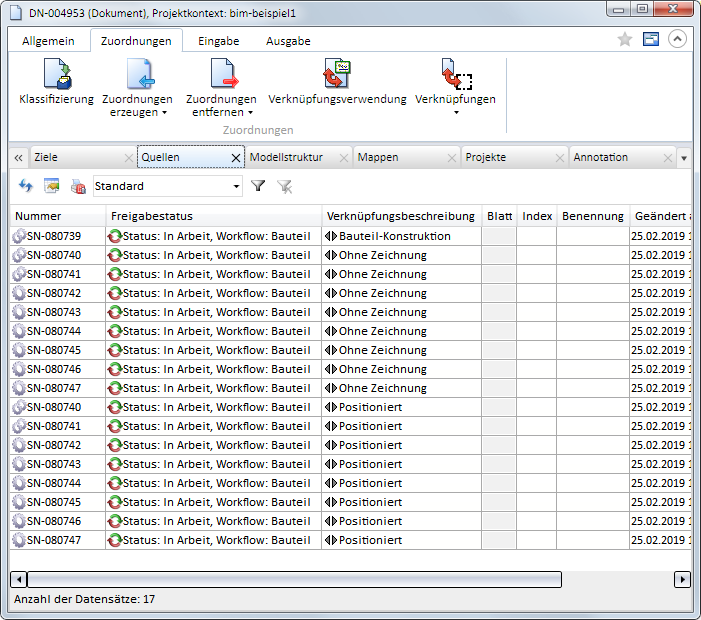Image resolution: width=701 pixels, height=620 pixels.
Task: Collapse the ribbon with the chevron button
Action: click(x=678, y=39)
